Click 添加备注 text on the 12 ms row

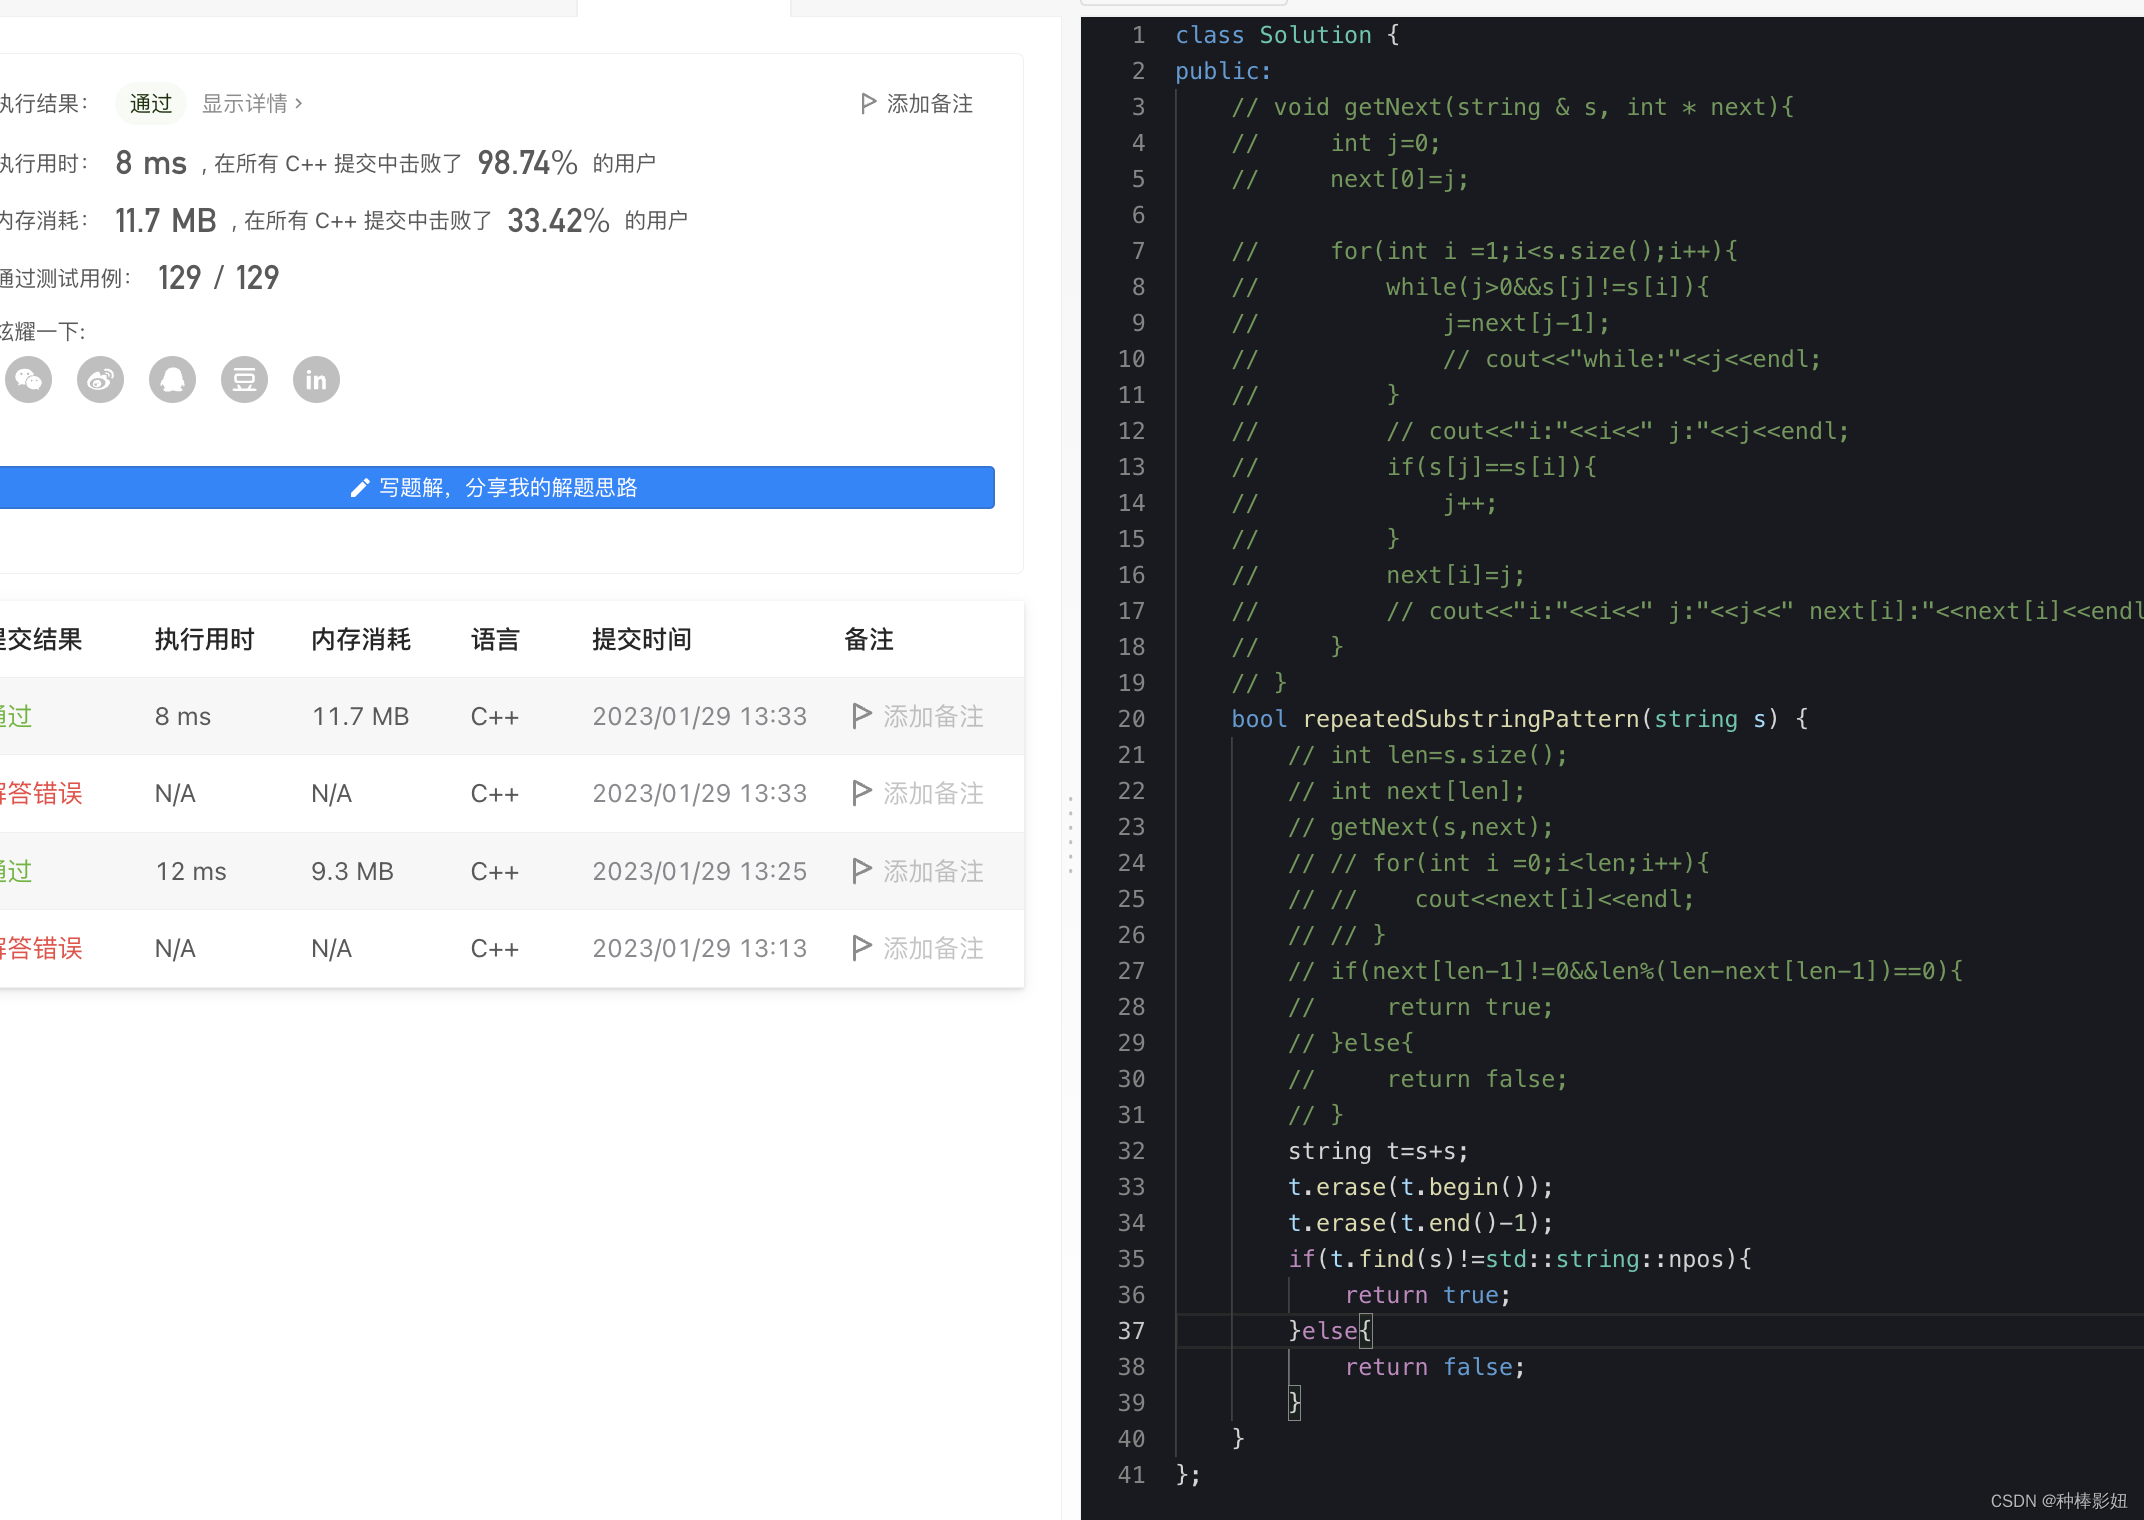pyautogui.click(x=932, y=871)
